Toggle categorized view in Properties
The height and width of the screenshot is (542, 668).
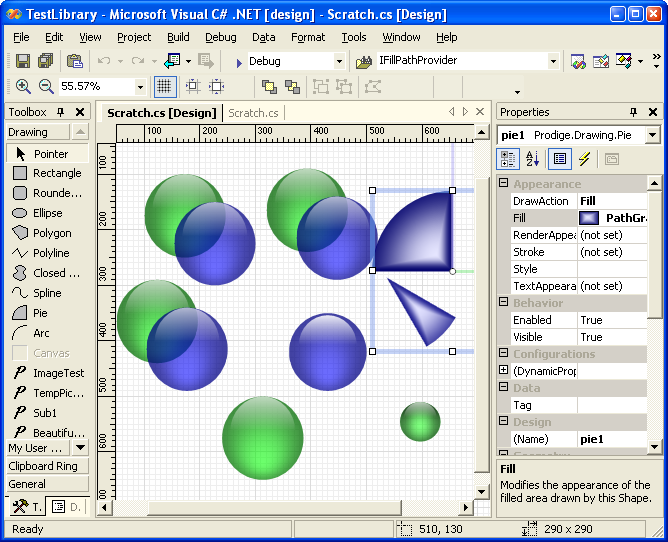coord(508,159)
